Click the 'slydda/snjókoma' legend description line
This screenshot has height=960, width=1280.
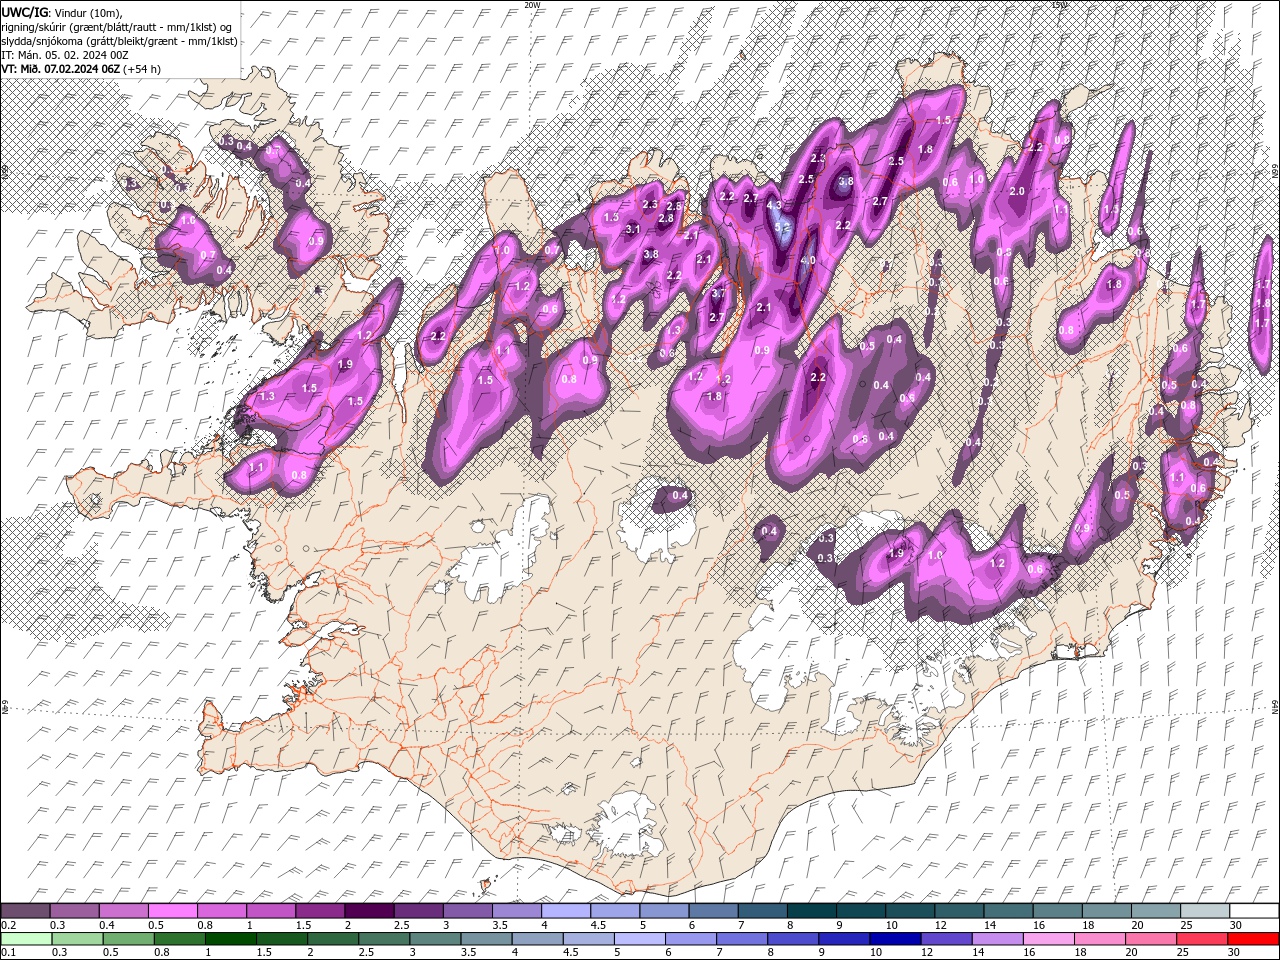(120, 40)
